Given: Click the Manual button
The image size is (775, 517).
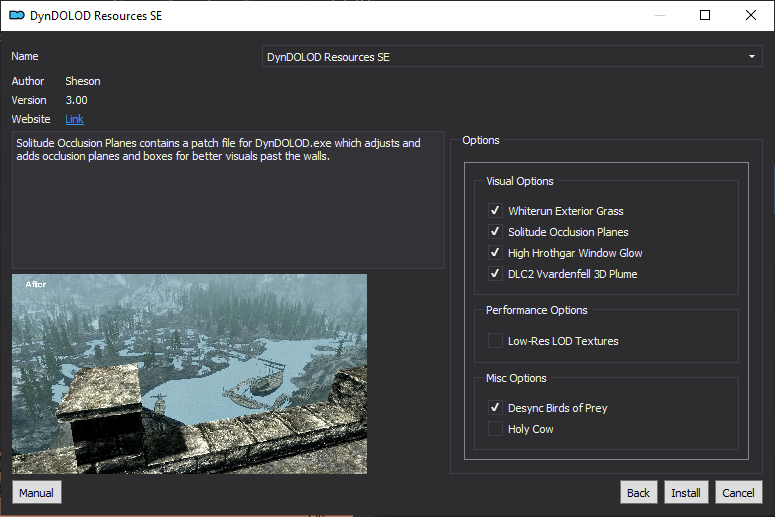Looking at the screenshot, I should point(37,493).
